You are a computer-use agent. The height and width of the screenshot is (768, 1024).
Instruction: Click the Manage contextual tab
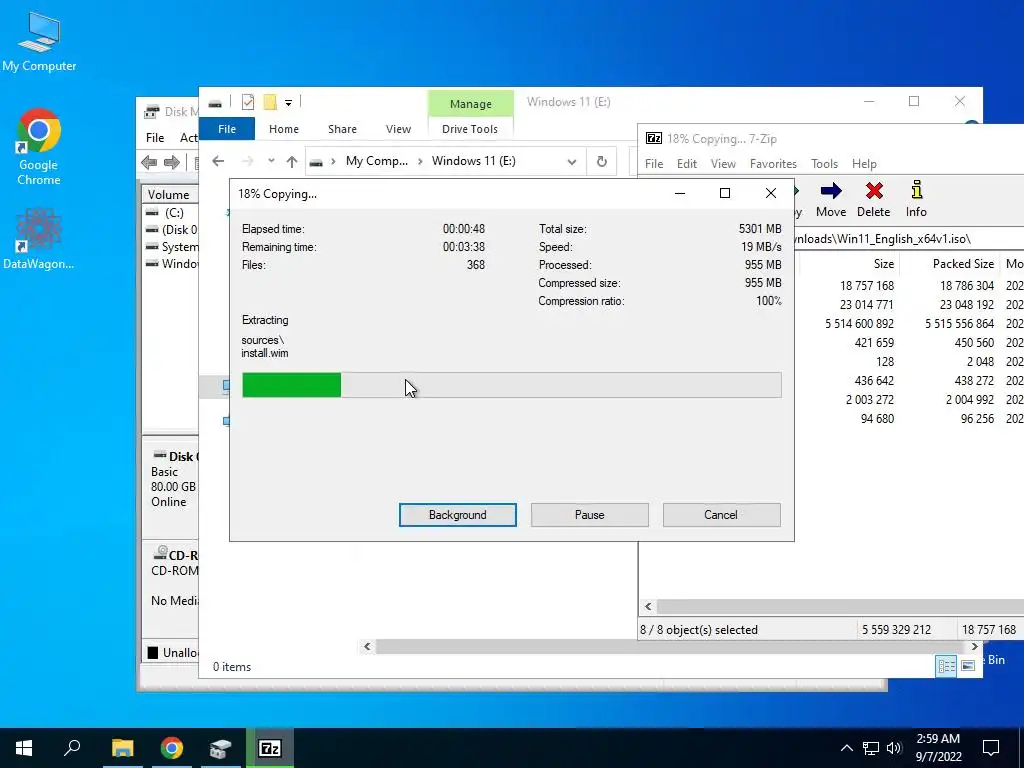point(470,104)
